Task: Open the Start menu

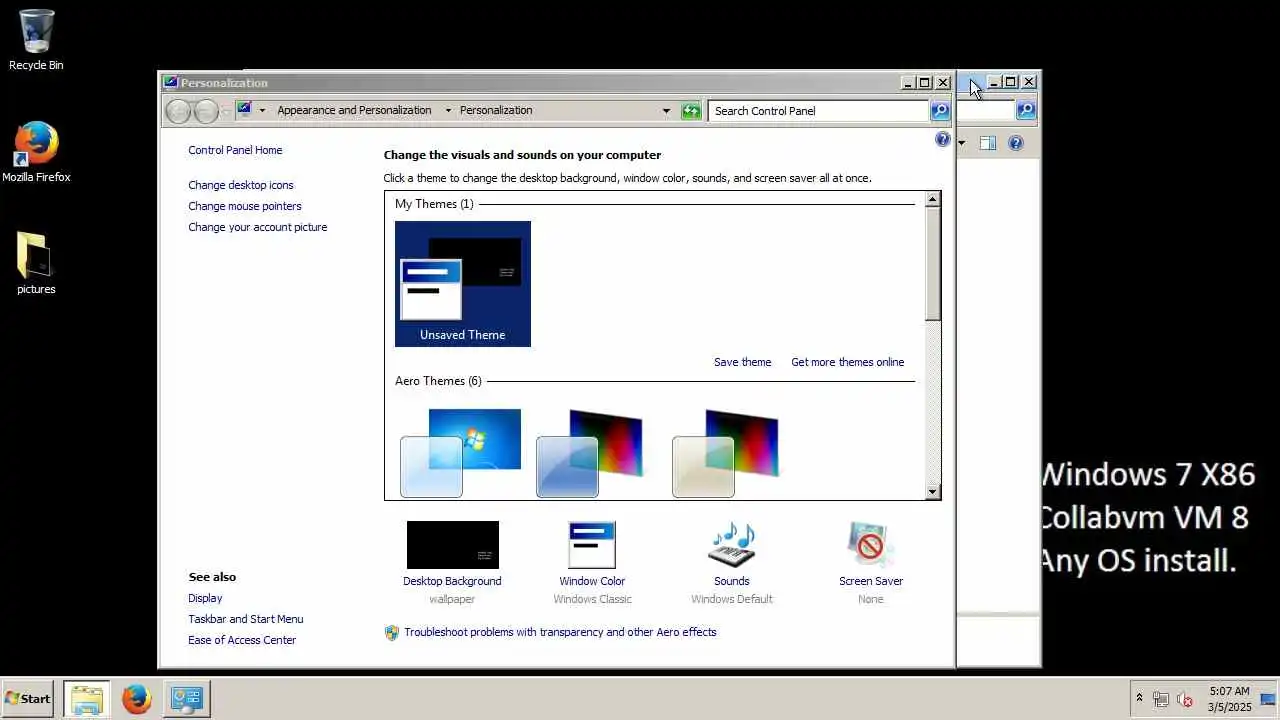Action: (x=28, y=699)
